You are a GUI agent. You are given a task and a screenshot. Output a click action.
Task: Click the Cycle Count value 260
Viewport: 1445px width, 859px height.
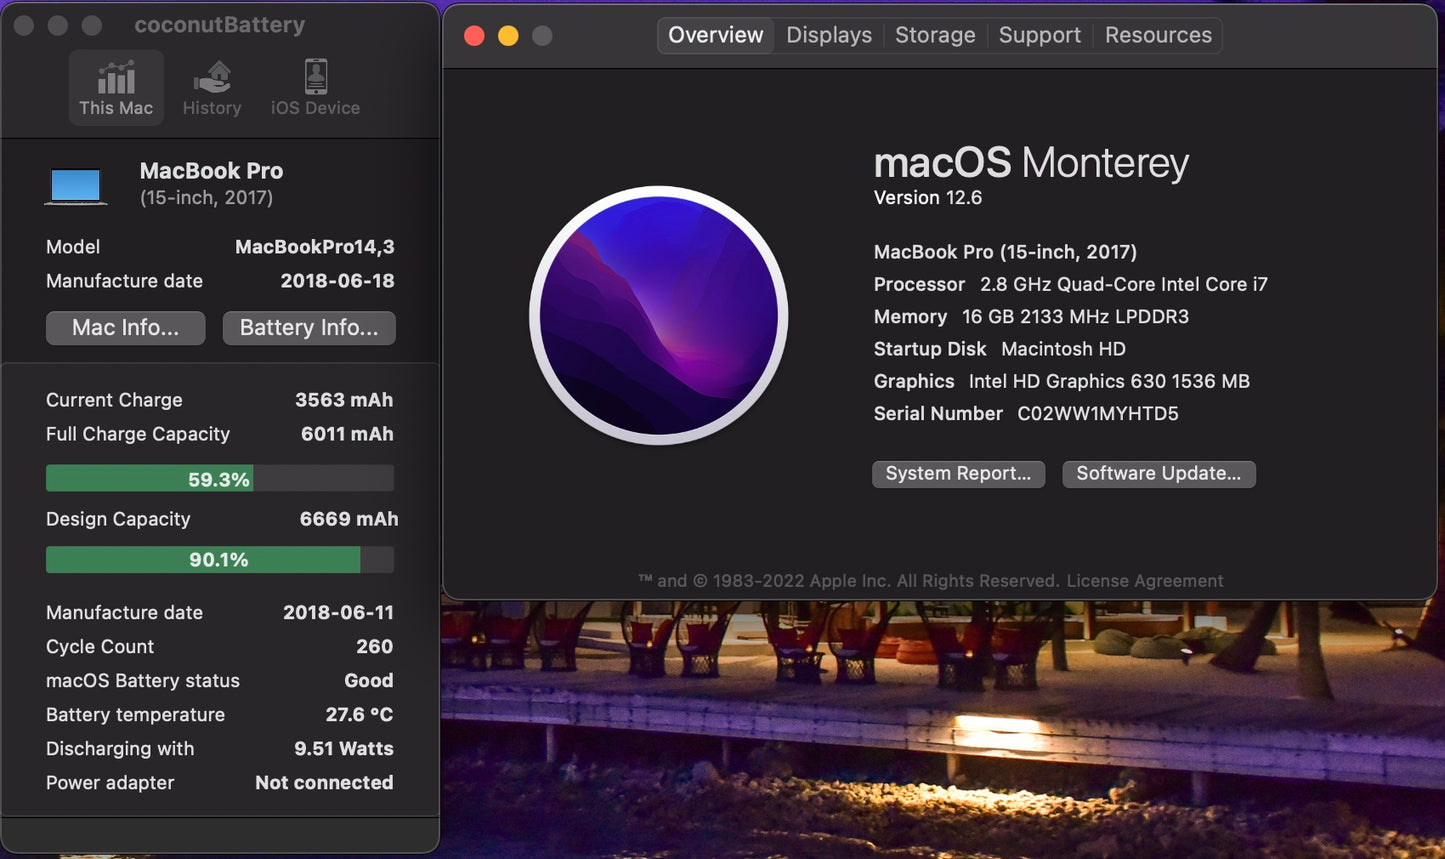374,647
